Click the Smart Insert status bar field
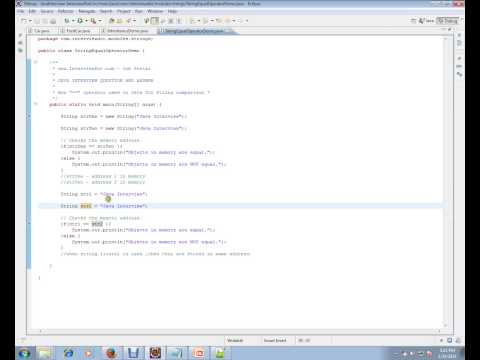480x360 pixels. [275, 340]
